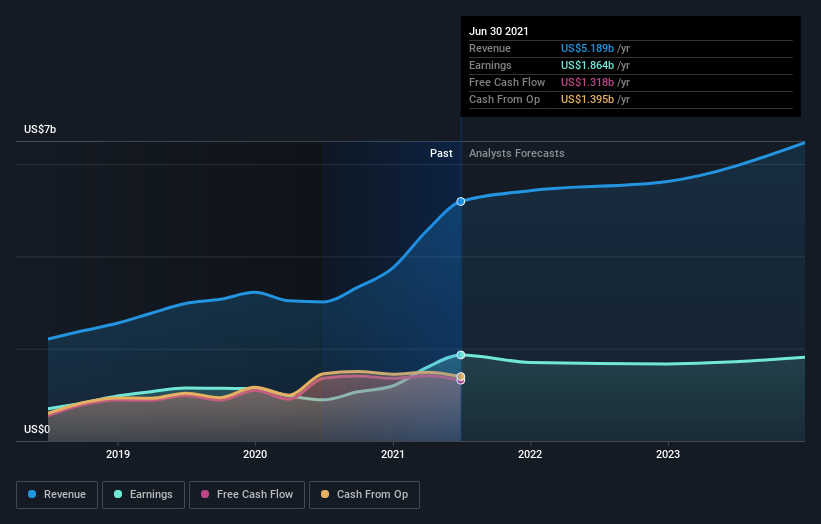Click the Past section label
Viewport: 821px width, 524px height.
(x=441, y=153)
